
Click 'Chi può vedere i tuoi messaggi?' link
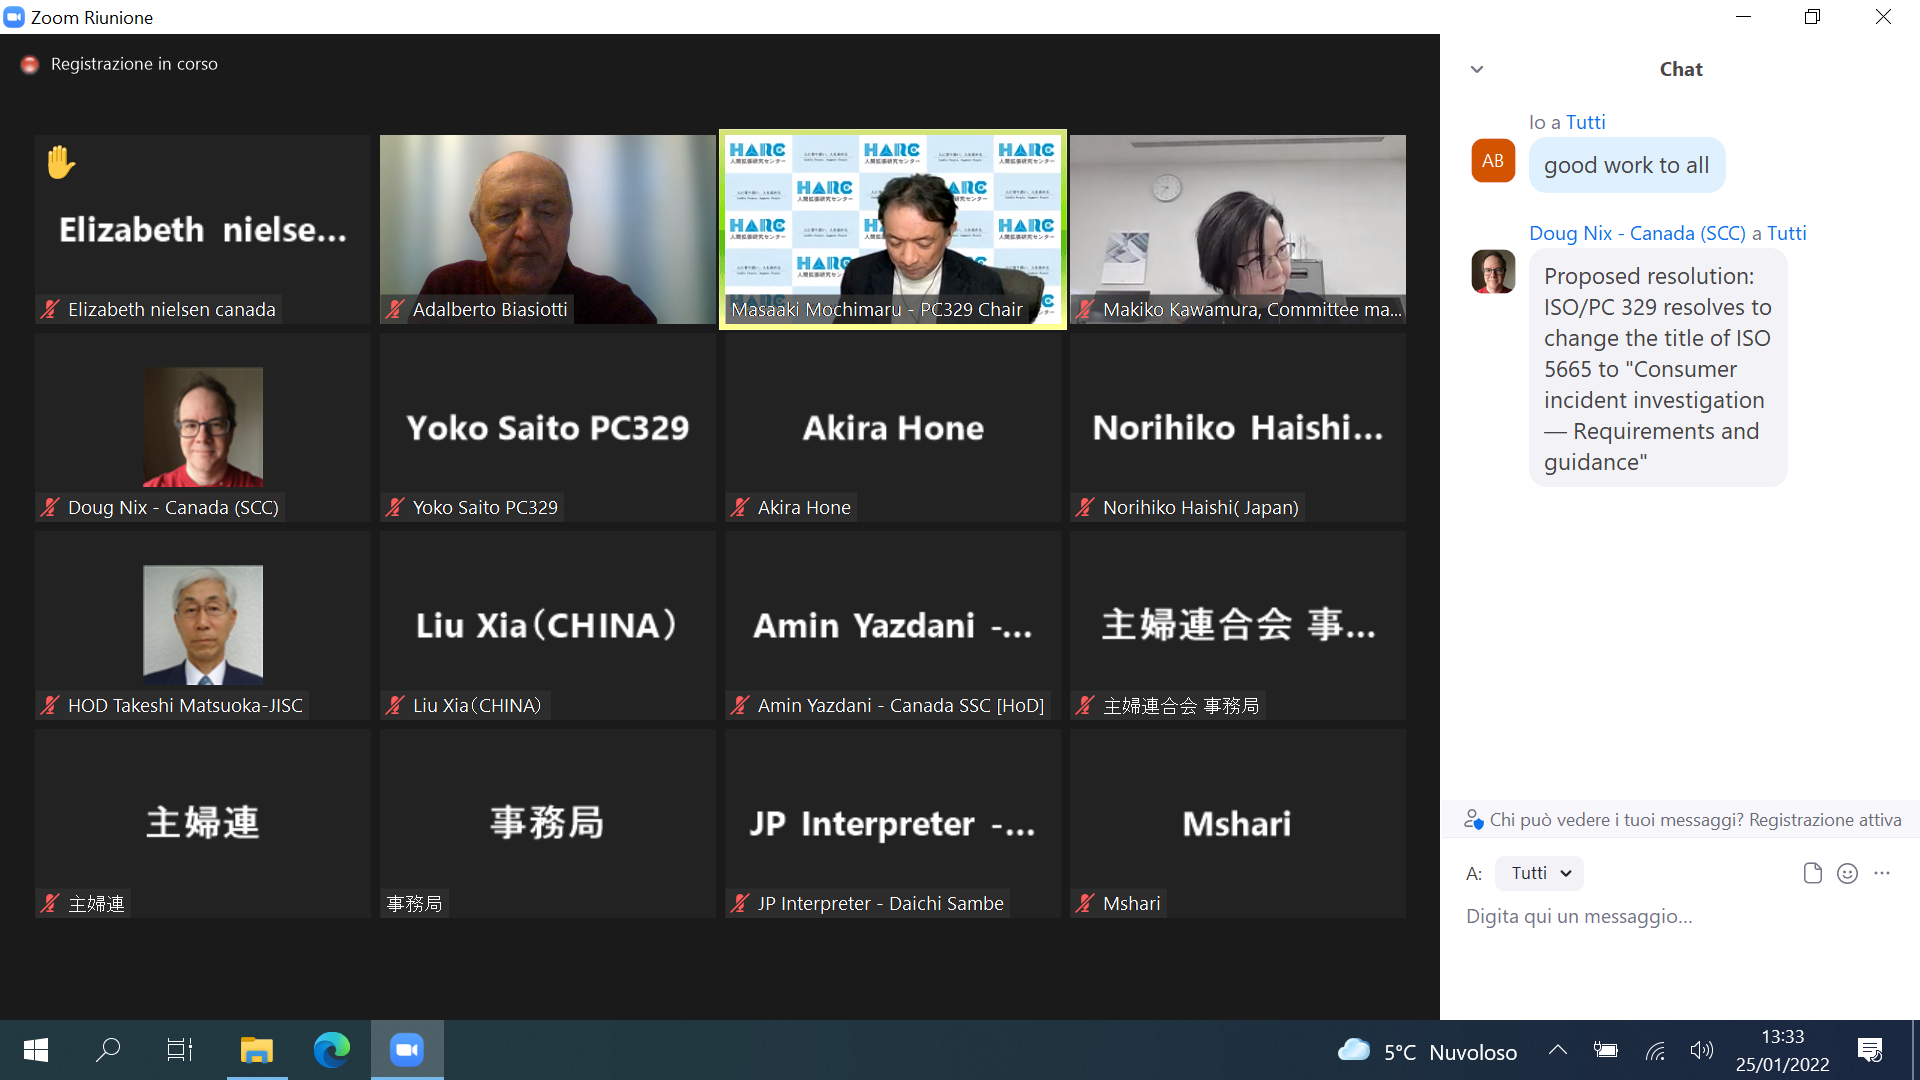pyautogui.click(x=1616, y=820)
